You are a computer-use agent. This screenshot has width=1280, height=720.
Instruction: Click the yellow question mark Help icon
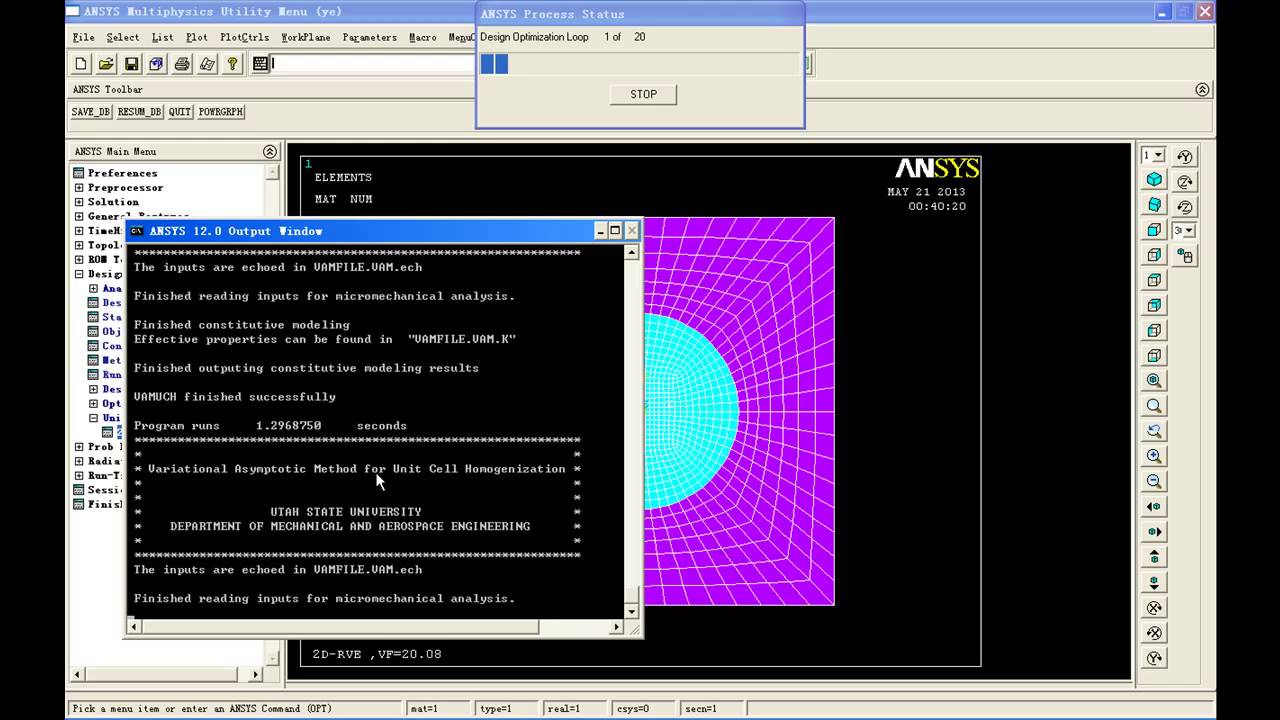pyautogui.click(x=232, y=64)
